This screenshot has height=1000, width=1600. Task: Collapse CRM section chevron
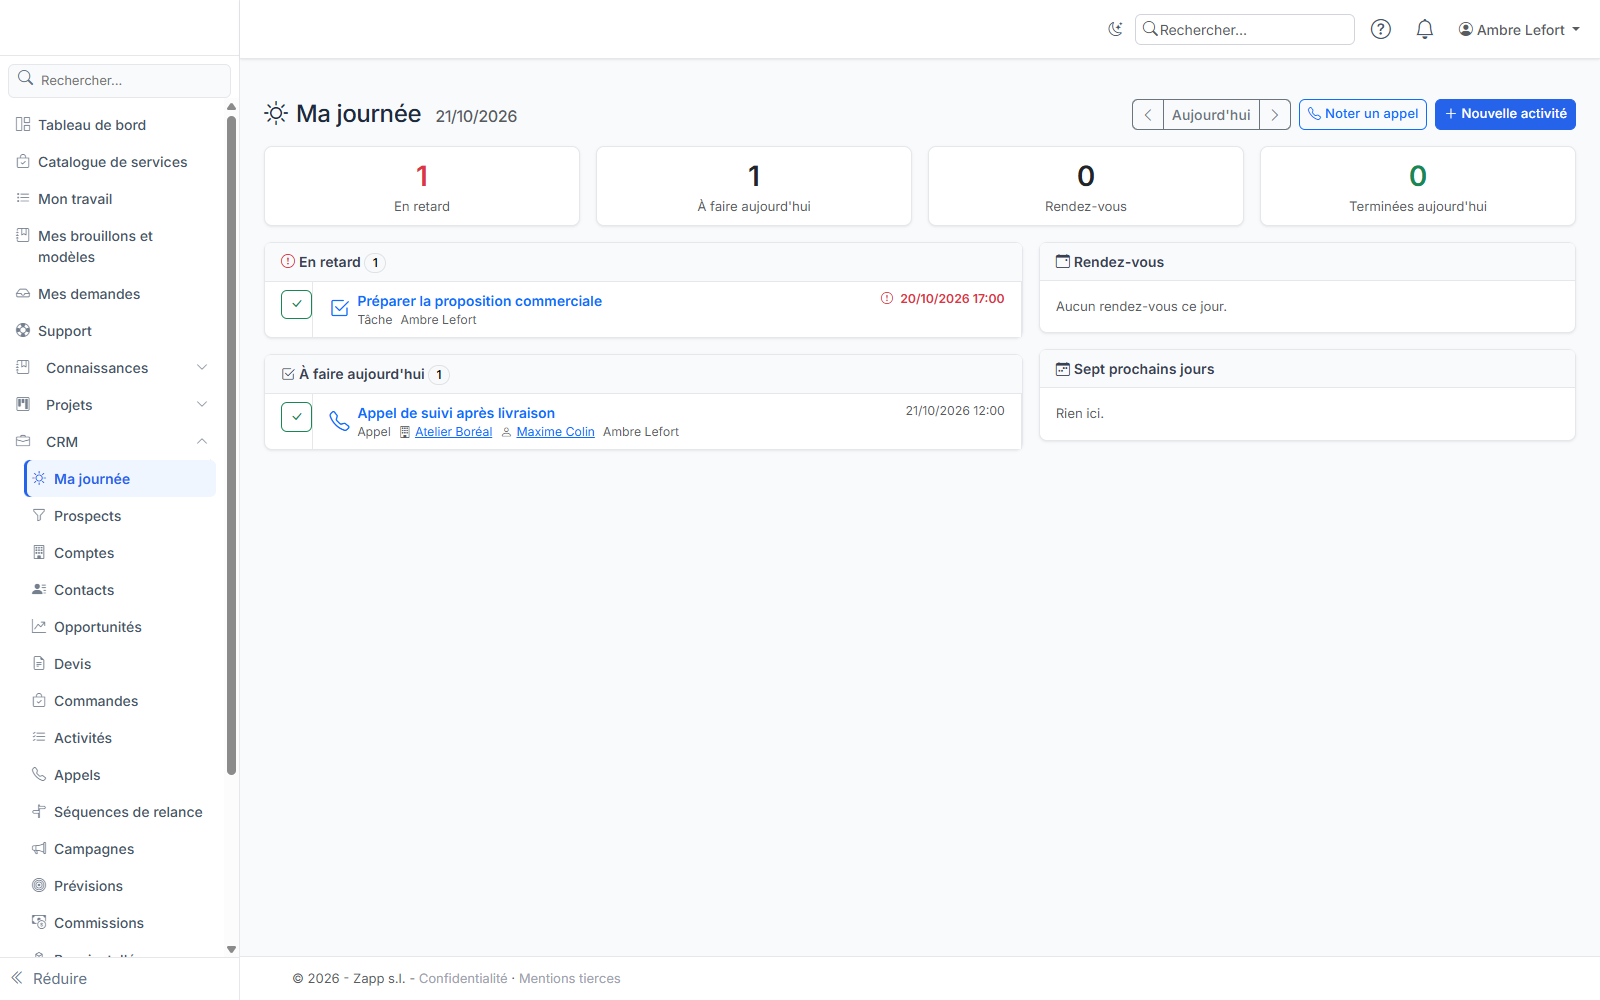(x=202, y=442)
